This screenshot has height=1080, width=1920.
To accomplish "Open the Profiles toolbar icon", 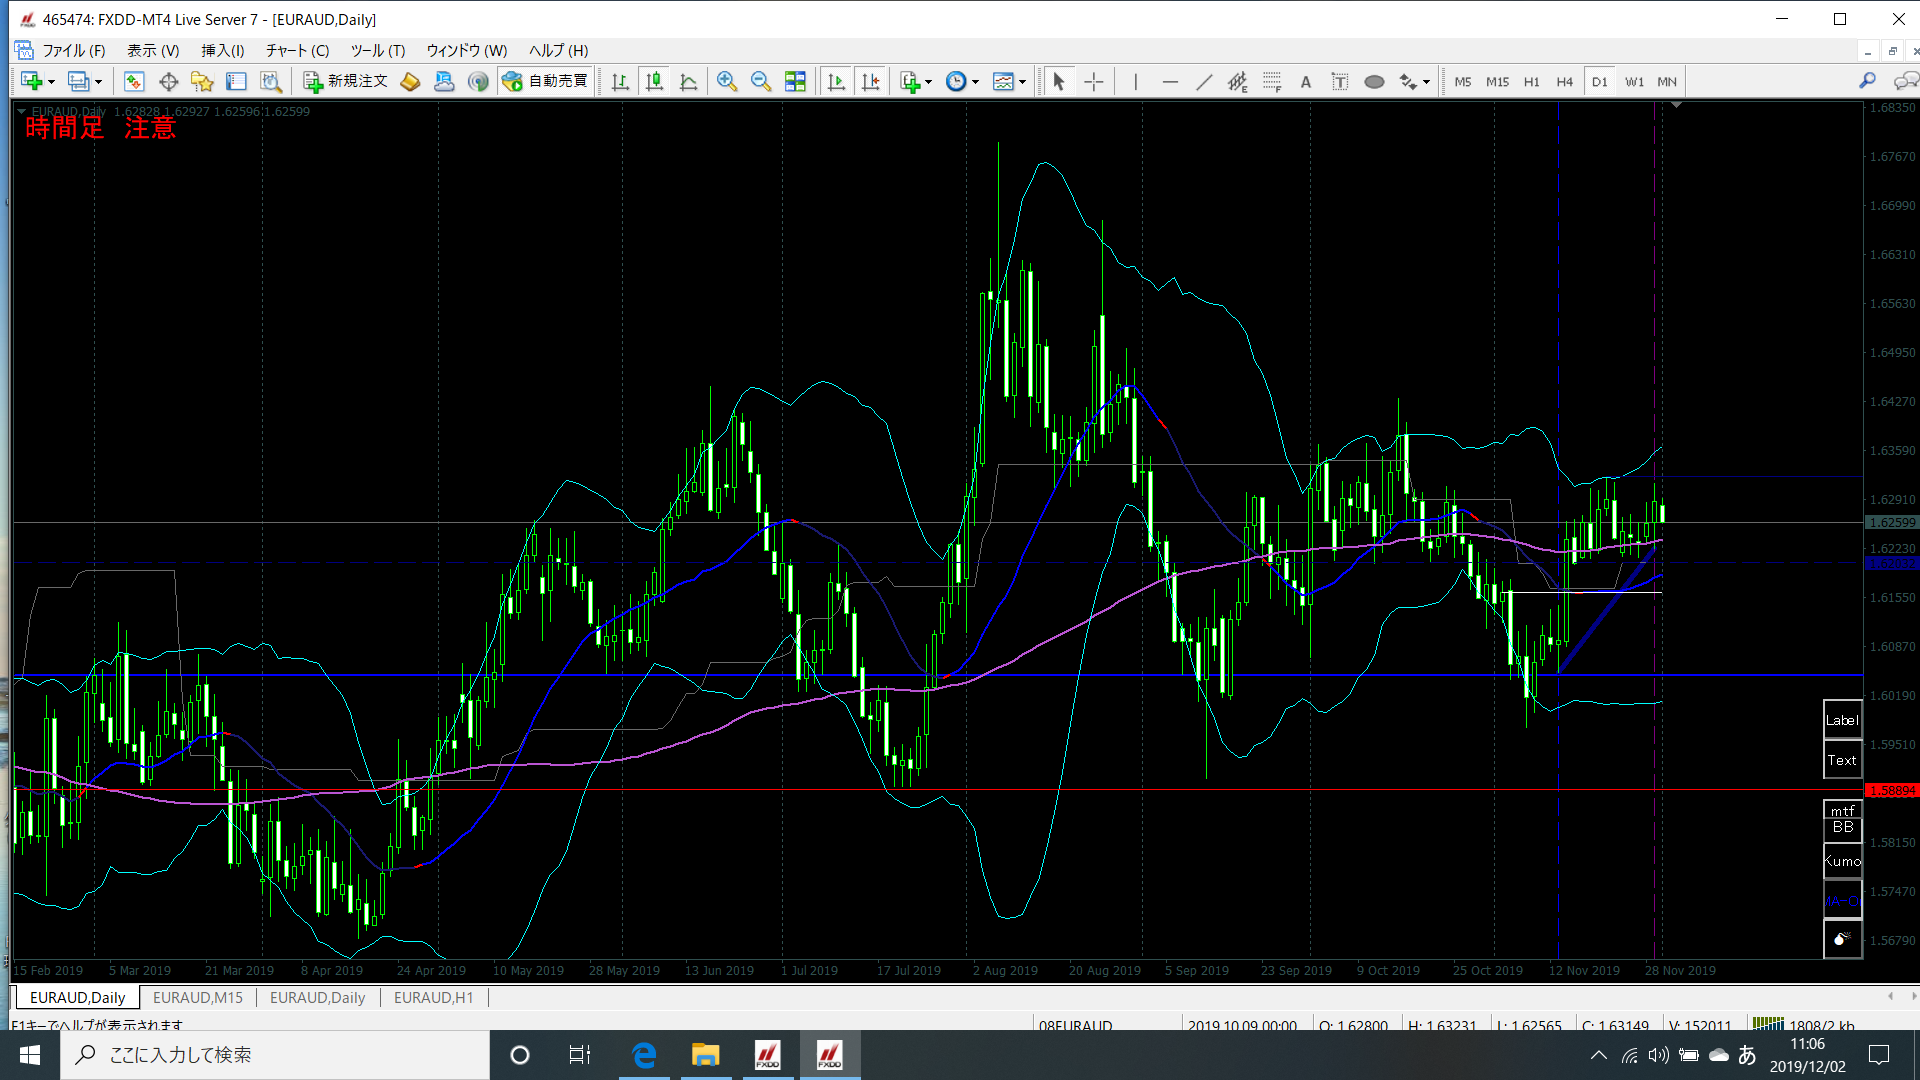I will tap(78, 82).
